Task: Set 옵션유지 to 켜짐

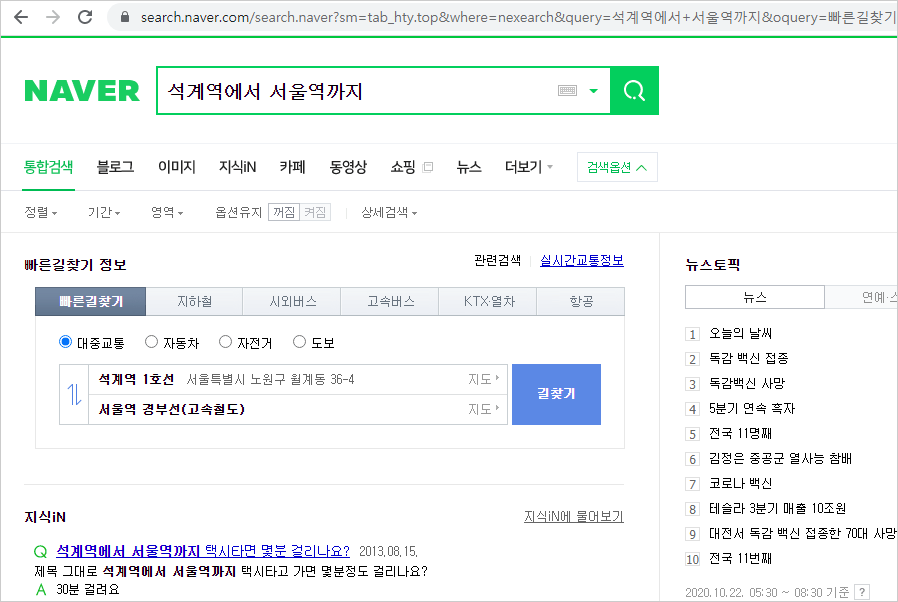Action: click(x=315, y=213)
